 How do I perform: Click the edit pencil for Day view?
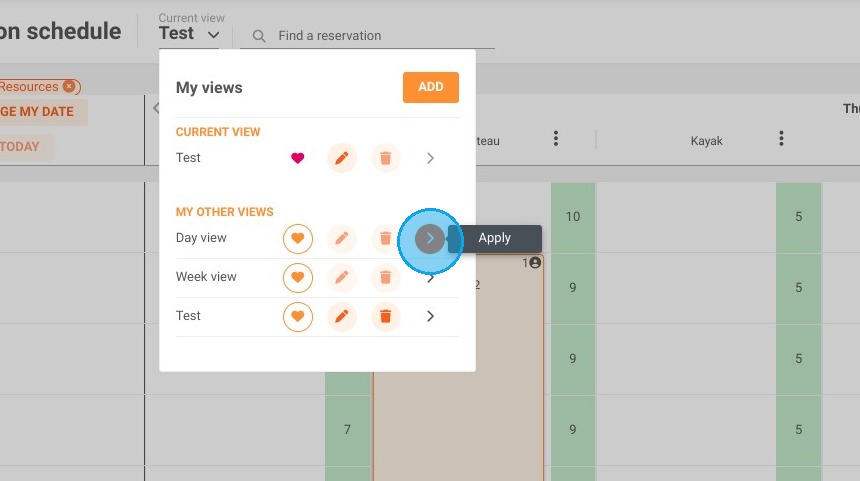(342, 239)
